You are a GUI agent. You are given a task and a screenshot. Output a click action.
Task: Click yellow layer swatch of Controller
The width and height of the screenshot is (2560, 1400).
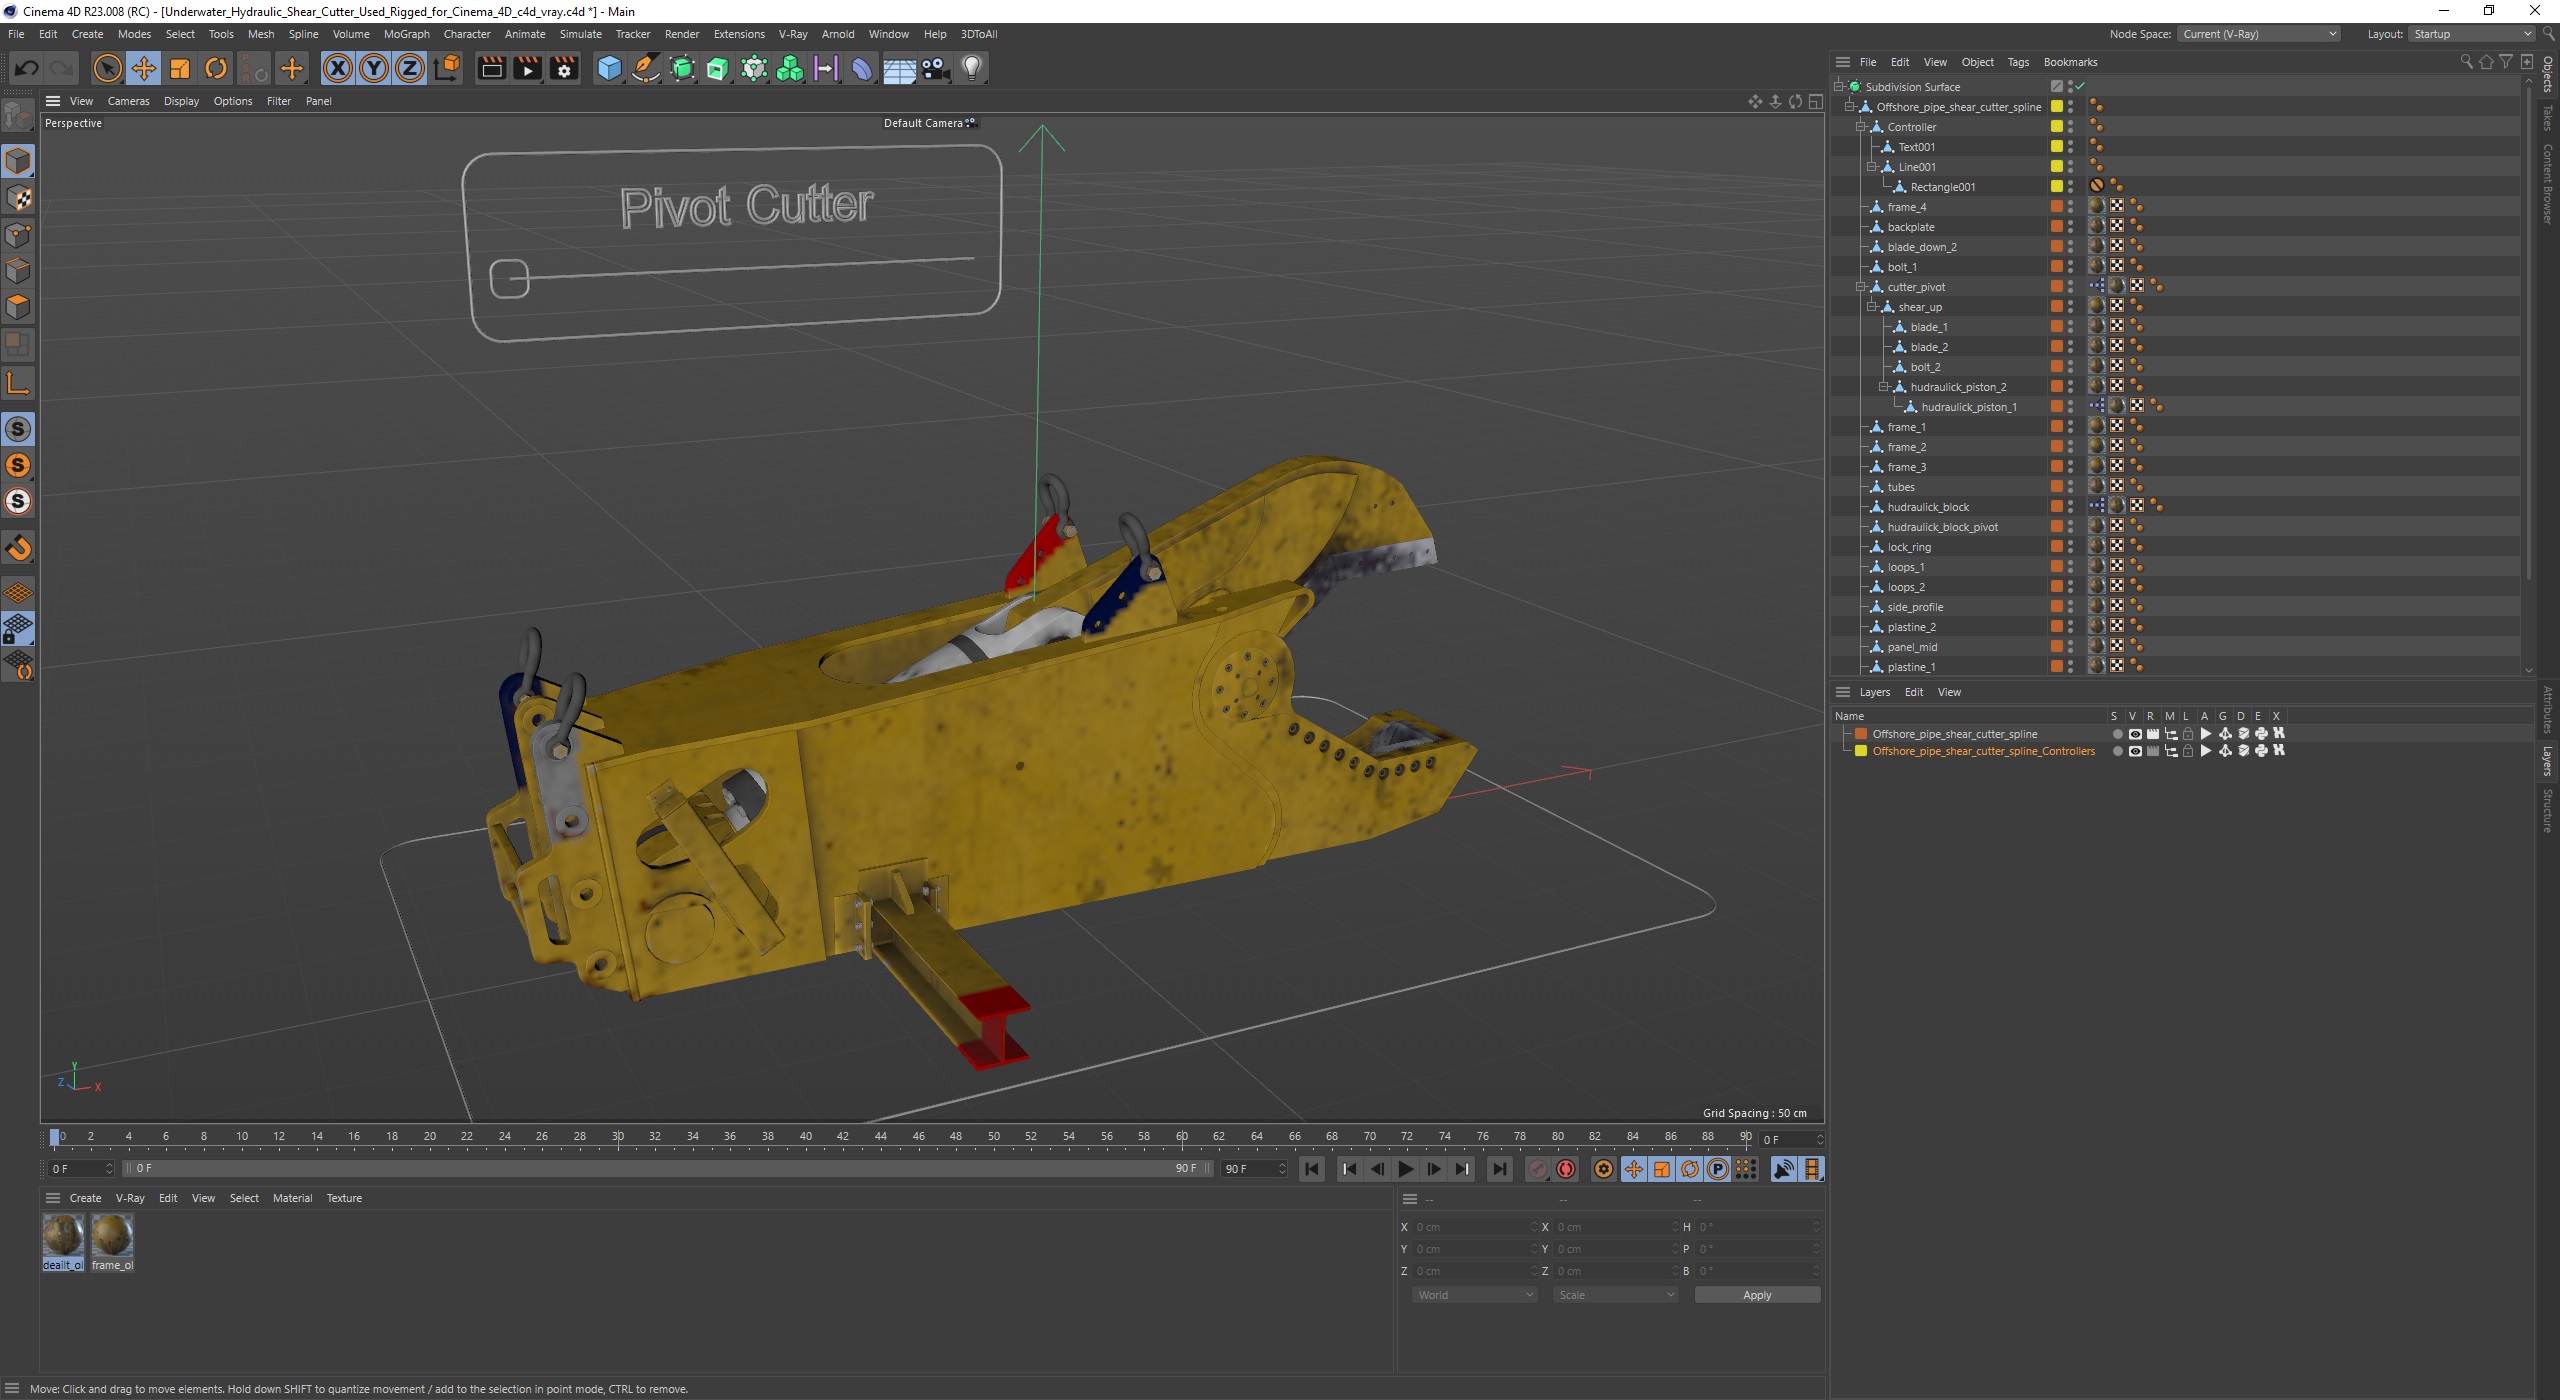click(2057, 126)
